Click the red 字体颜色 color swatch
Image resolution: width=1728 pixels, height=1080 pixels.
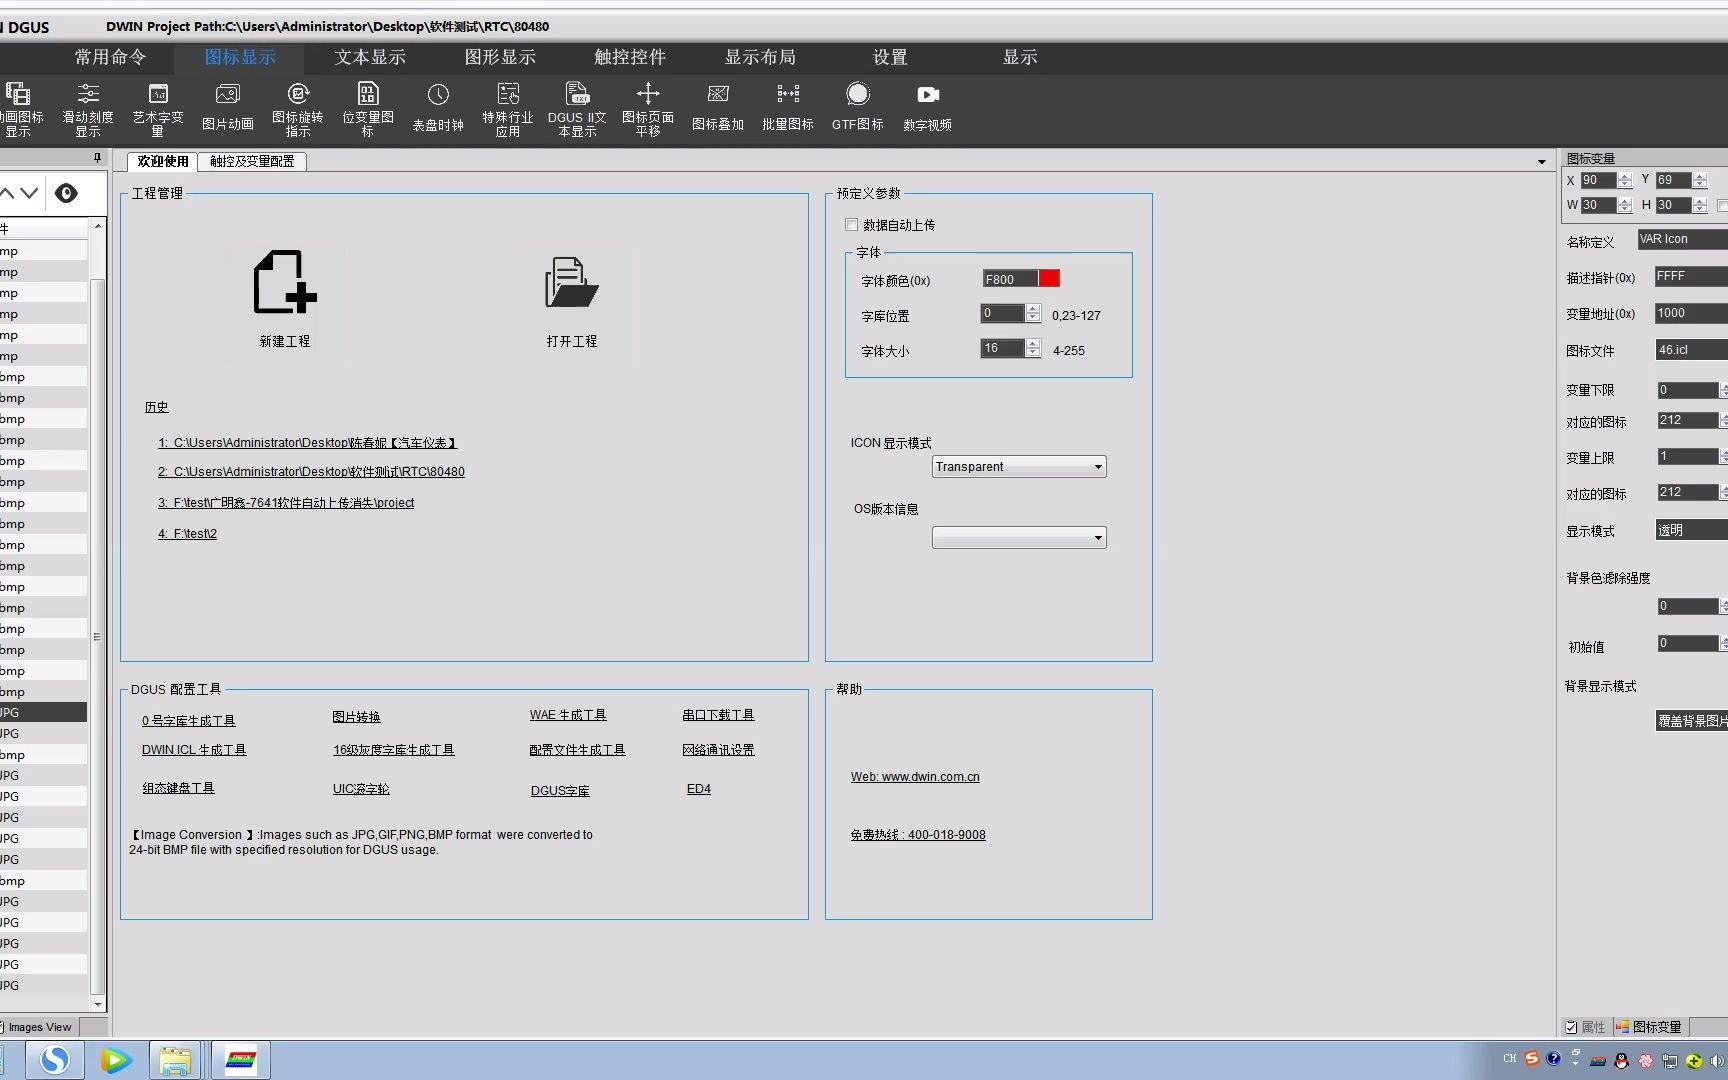pos(1049,278)
